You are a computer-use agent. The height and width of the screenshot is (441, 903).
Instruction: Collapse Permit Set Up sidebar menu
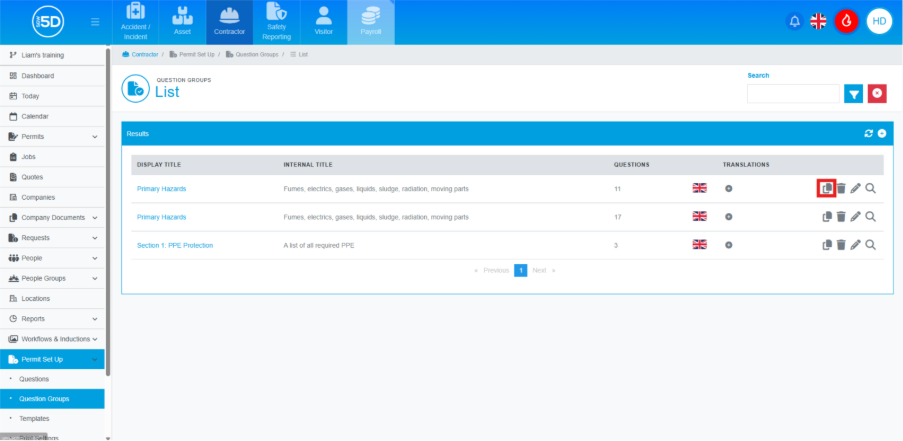pos(52,359)
